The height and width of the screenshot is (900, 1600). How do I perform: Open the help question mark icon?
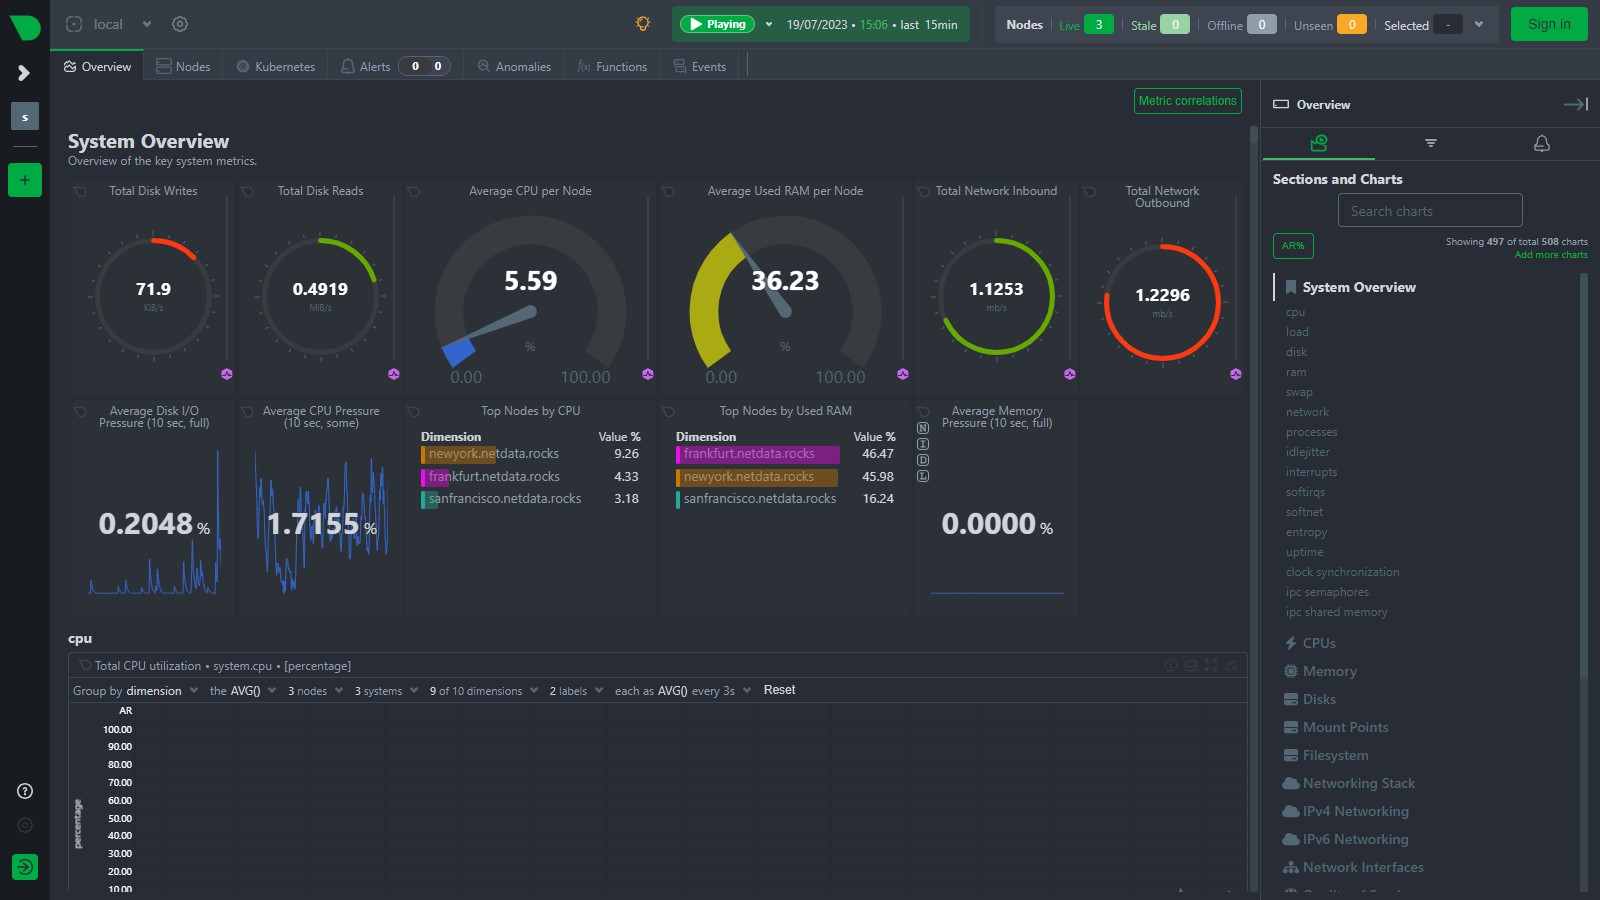25,791
